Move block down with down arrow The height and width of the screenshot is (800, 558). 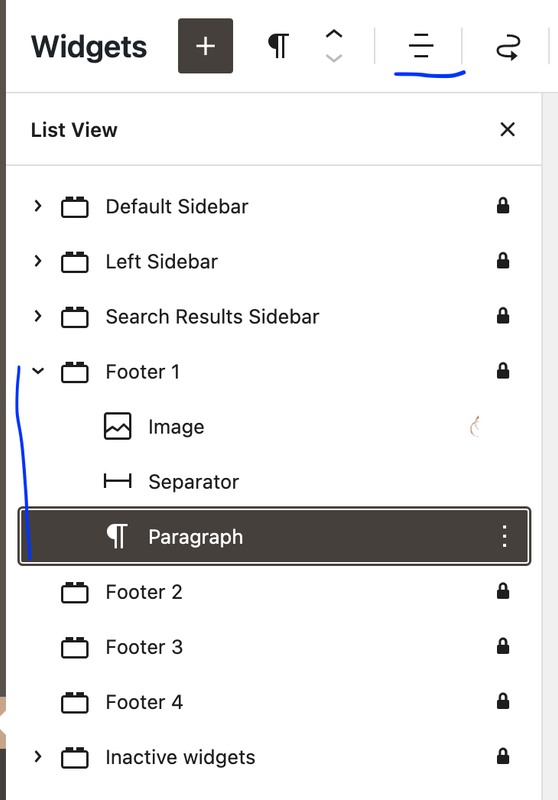coord(334,58)
